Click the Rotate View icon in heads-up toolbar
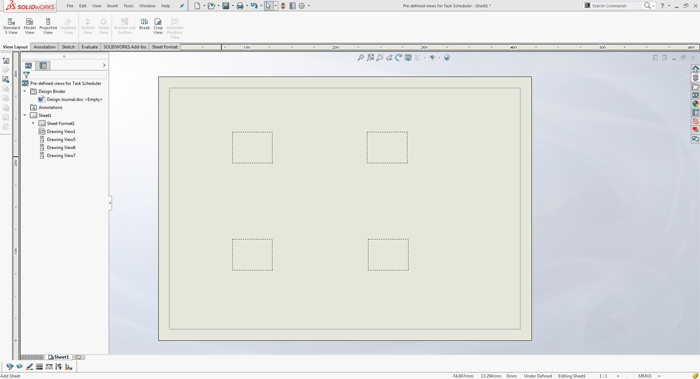The image size is (700, 379). tap(398, 58)
